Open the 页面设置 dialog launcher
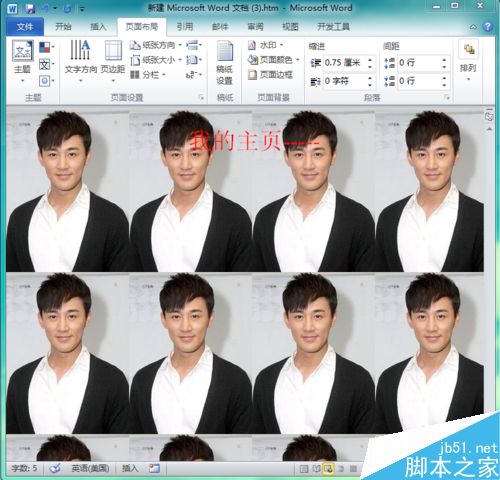 (x=201, y=97)
